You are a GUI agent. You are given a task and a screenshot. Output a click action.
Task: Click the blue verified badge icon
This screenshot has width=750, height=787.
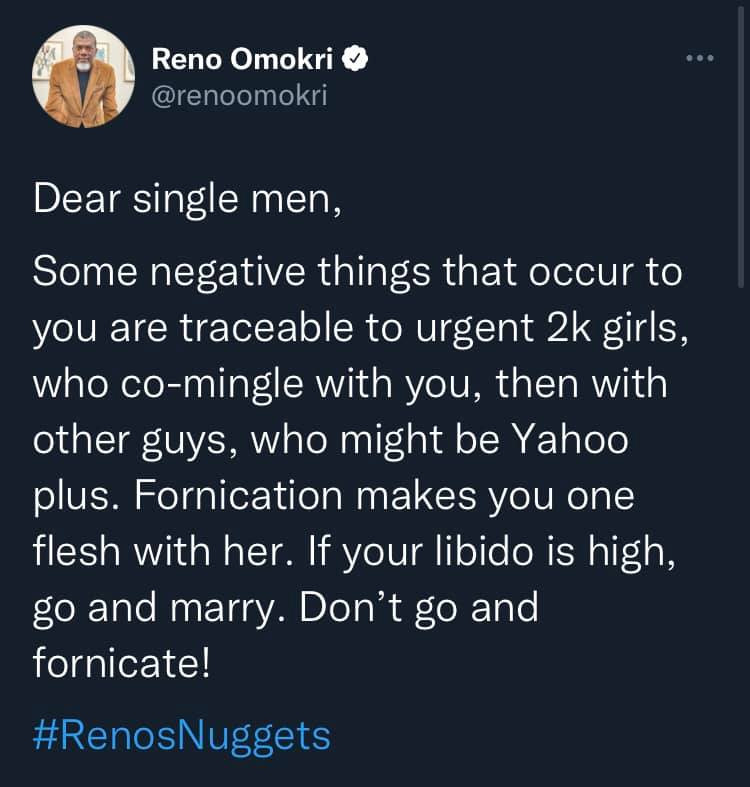pyautogui.click(x=357, y=60)
